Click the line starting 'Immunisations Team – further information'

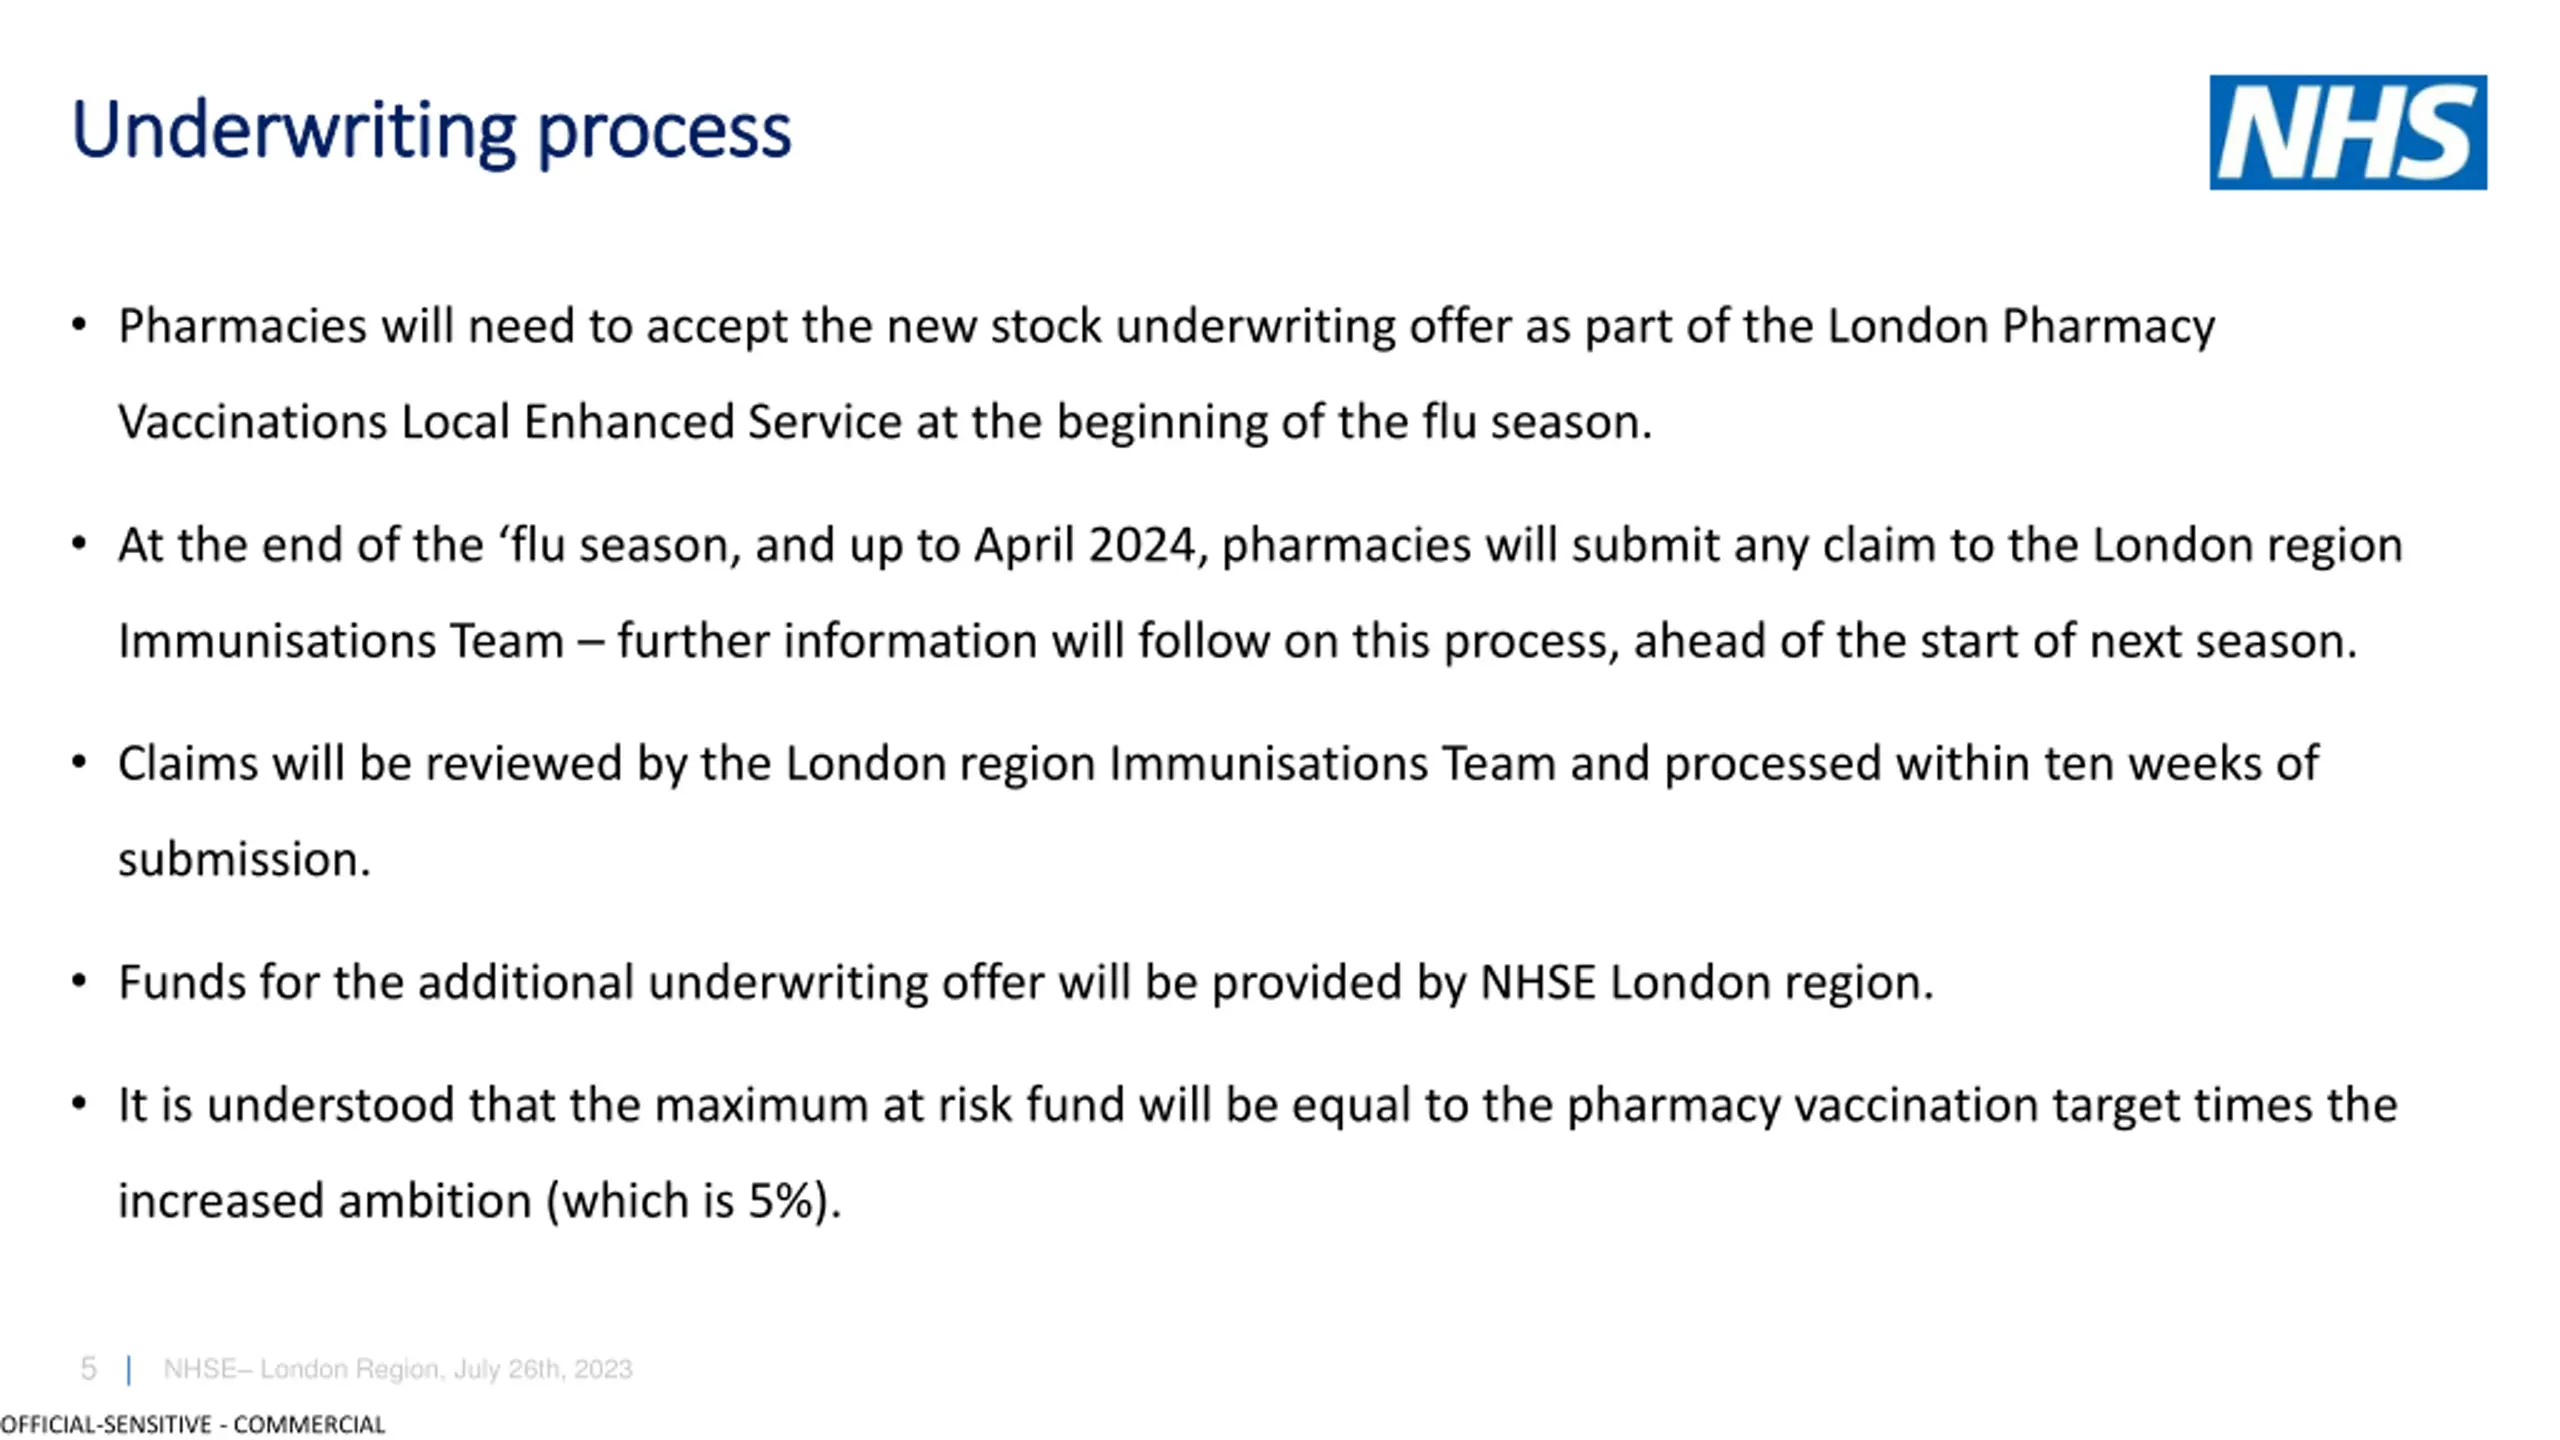1237,641
